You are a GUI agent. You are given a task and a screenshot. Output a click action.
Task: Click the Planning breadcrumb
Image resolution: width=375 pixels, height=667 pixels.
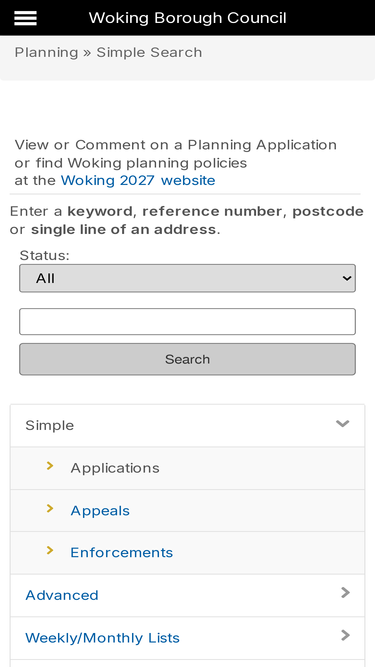tap(46, 52)
